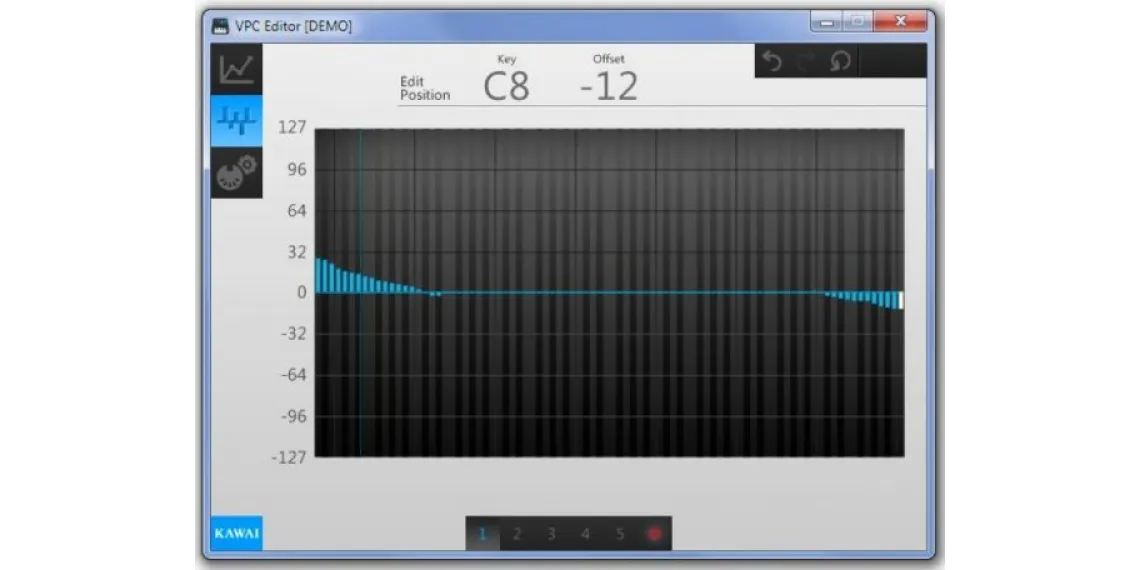
Task: Click the reset circular arrow icon
Action: pos(840,61)
